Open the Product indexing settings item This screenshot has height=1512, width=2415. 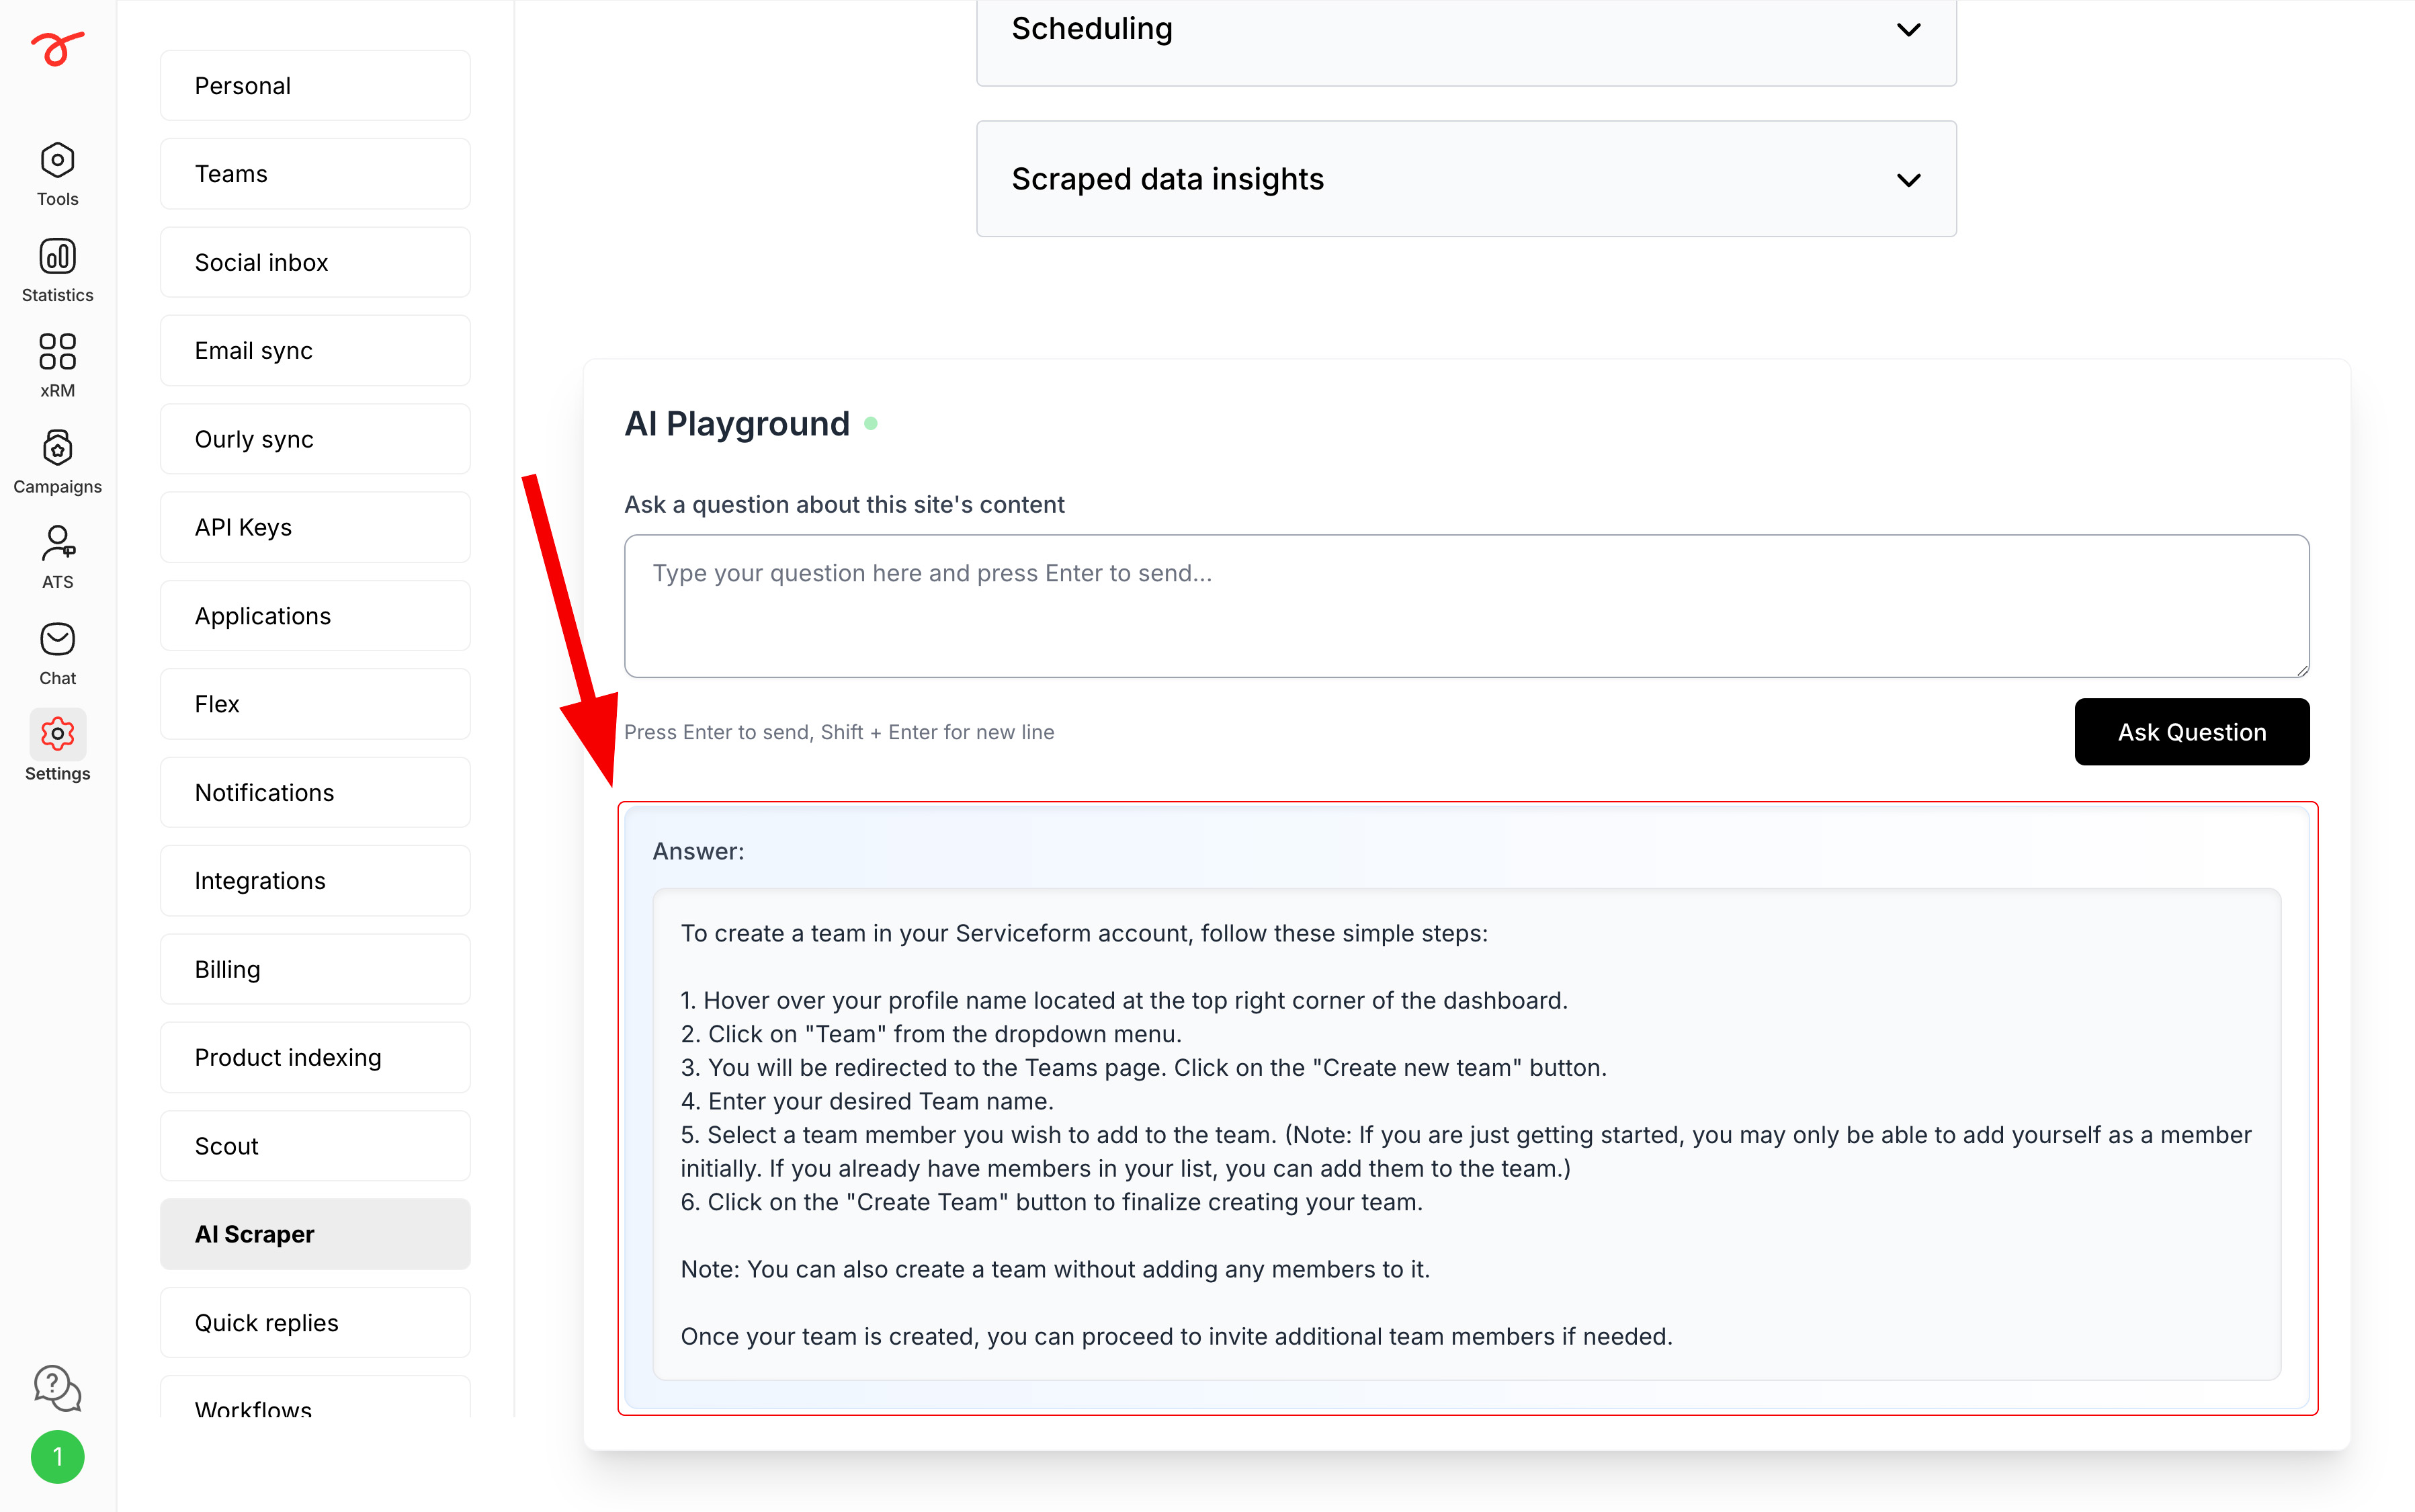pyautogui.click(x=315, y=1057)
